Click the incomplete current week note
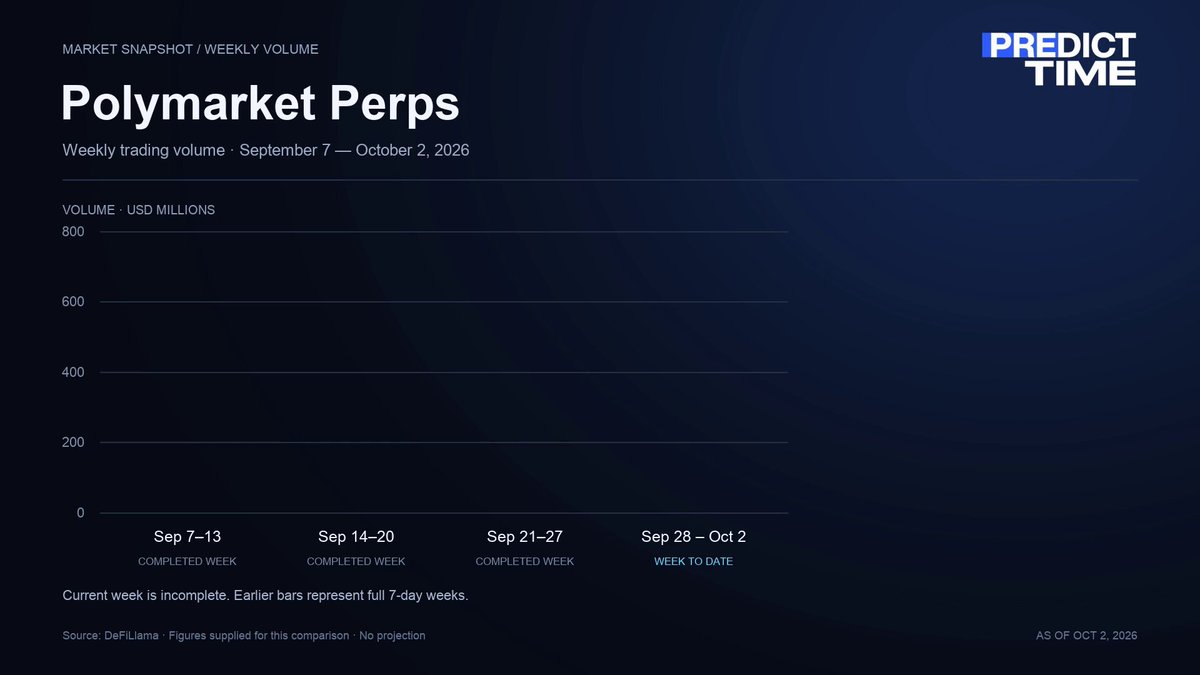Screen dimensions: 1200x675 pos(265,596)
